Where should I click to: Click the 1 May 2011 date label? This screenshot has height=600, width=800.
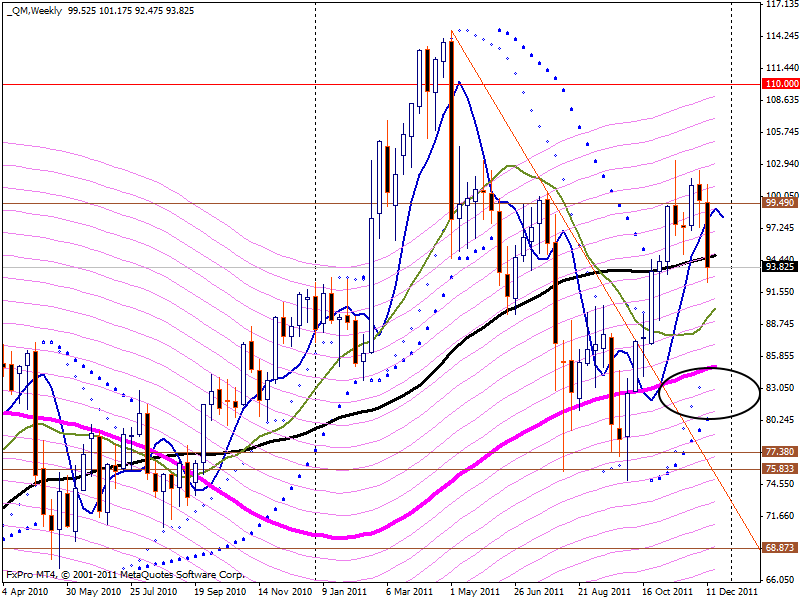click(x=474, y=592)
